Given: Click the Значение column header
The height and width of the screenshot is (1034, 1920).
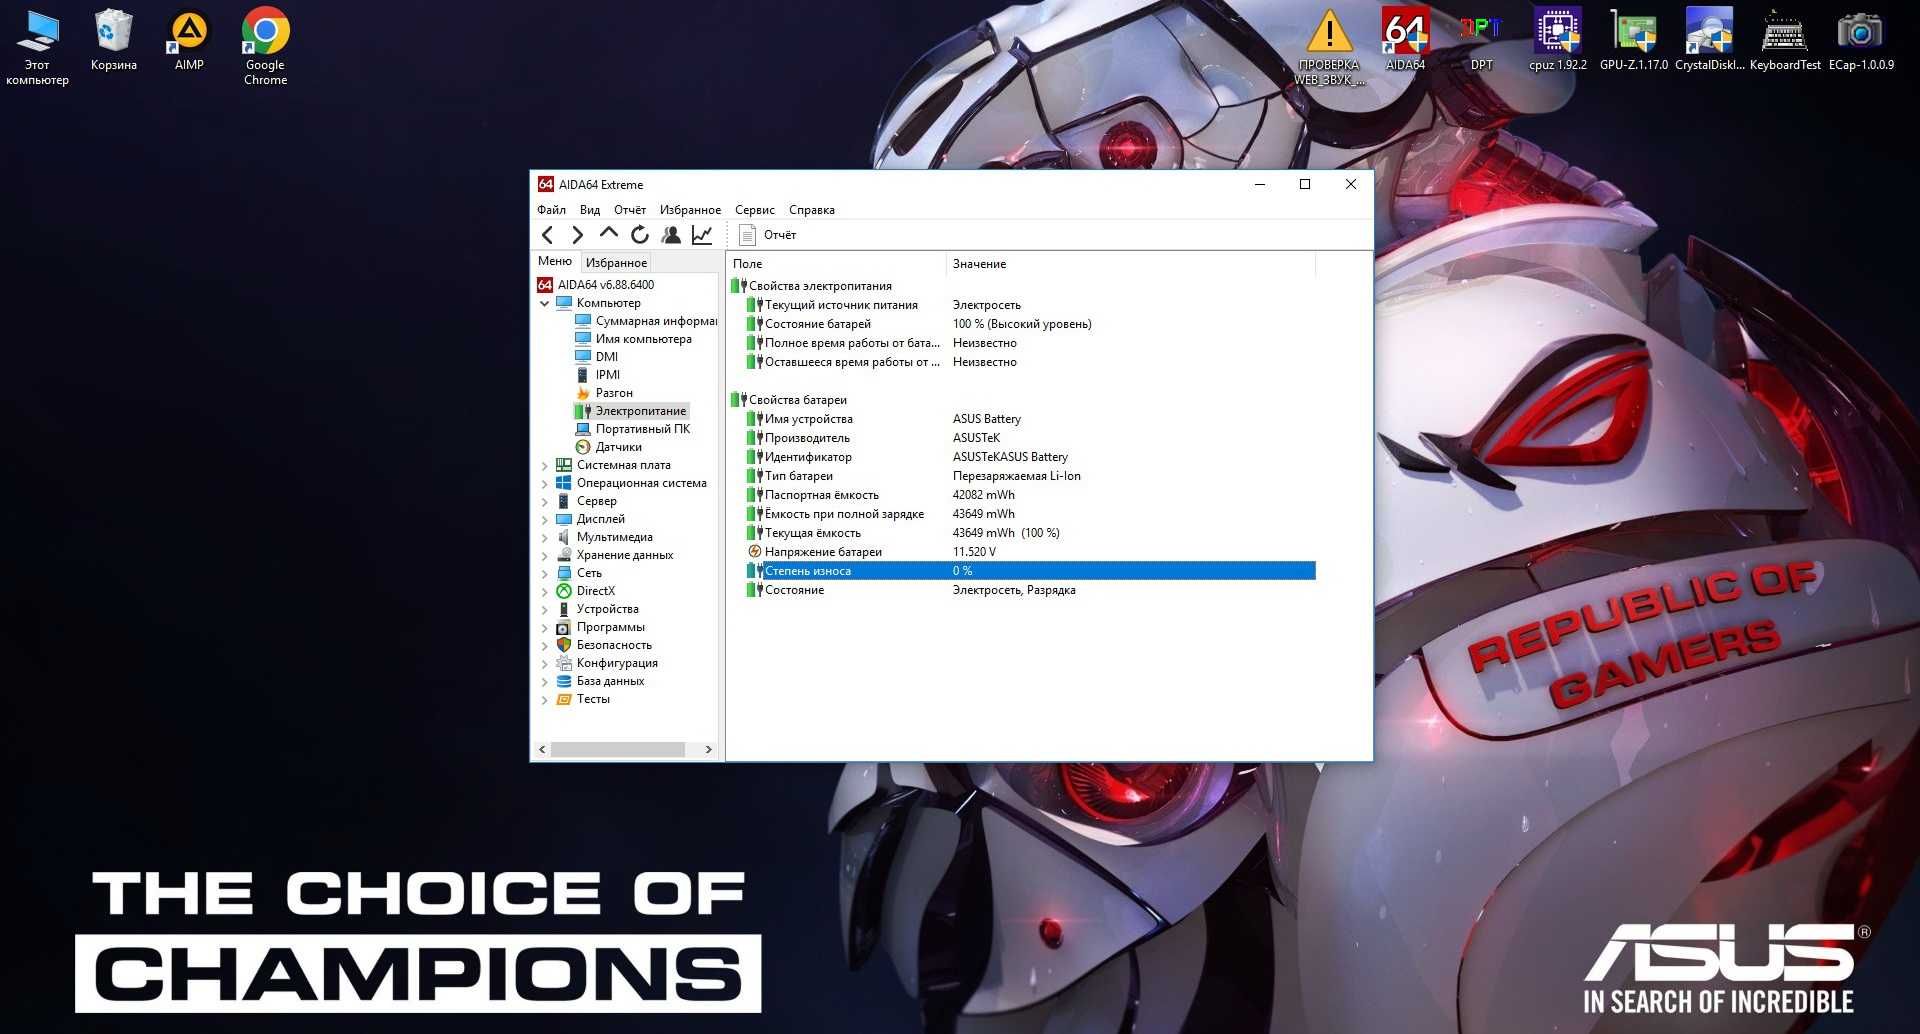Looking at the screenshot, I should point(1130,264).
